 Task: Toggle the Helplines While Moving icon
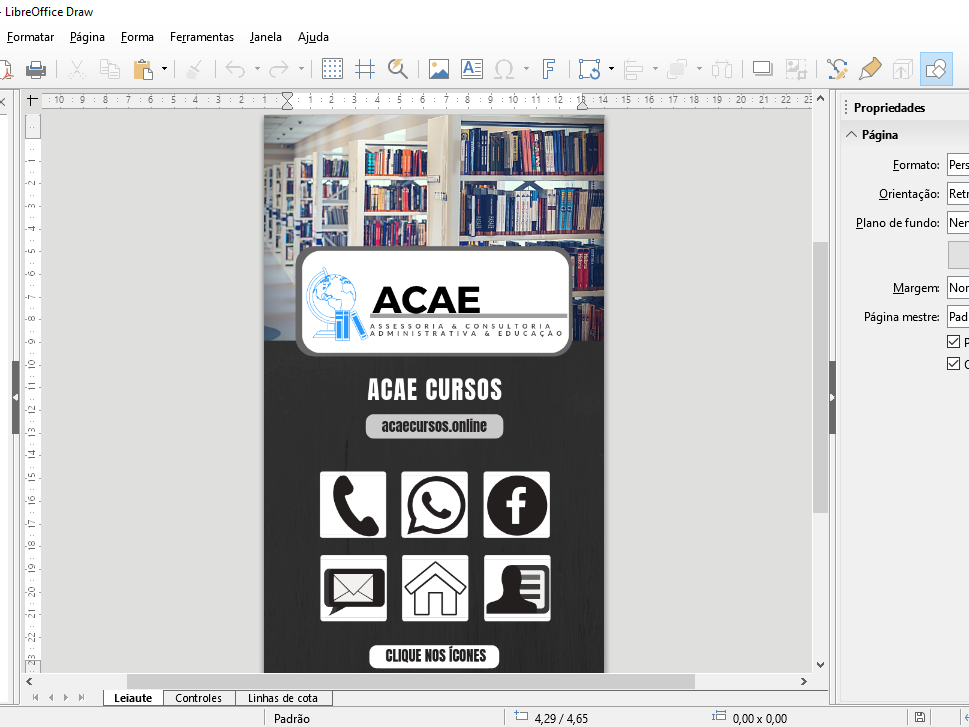point(365,69)
